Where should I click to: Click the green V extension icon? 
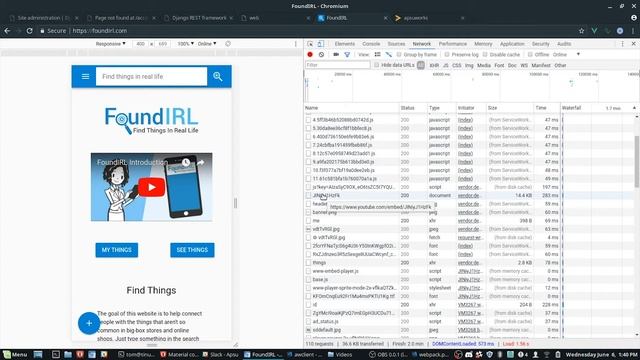[x=594, y=31]
